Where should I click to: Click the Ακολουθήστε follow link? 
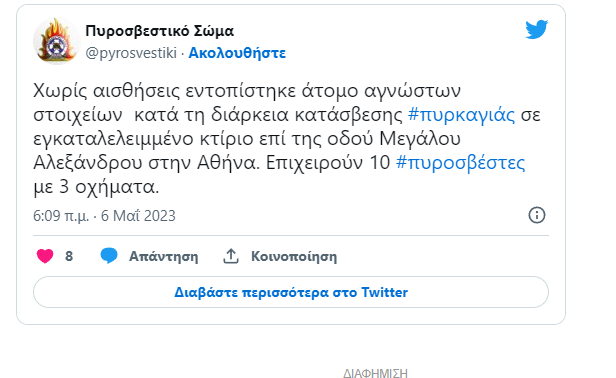pos(237,53)
